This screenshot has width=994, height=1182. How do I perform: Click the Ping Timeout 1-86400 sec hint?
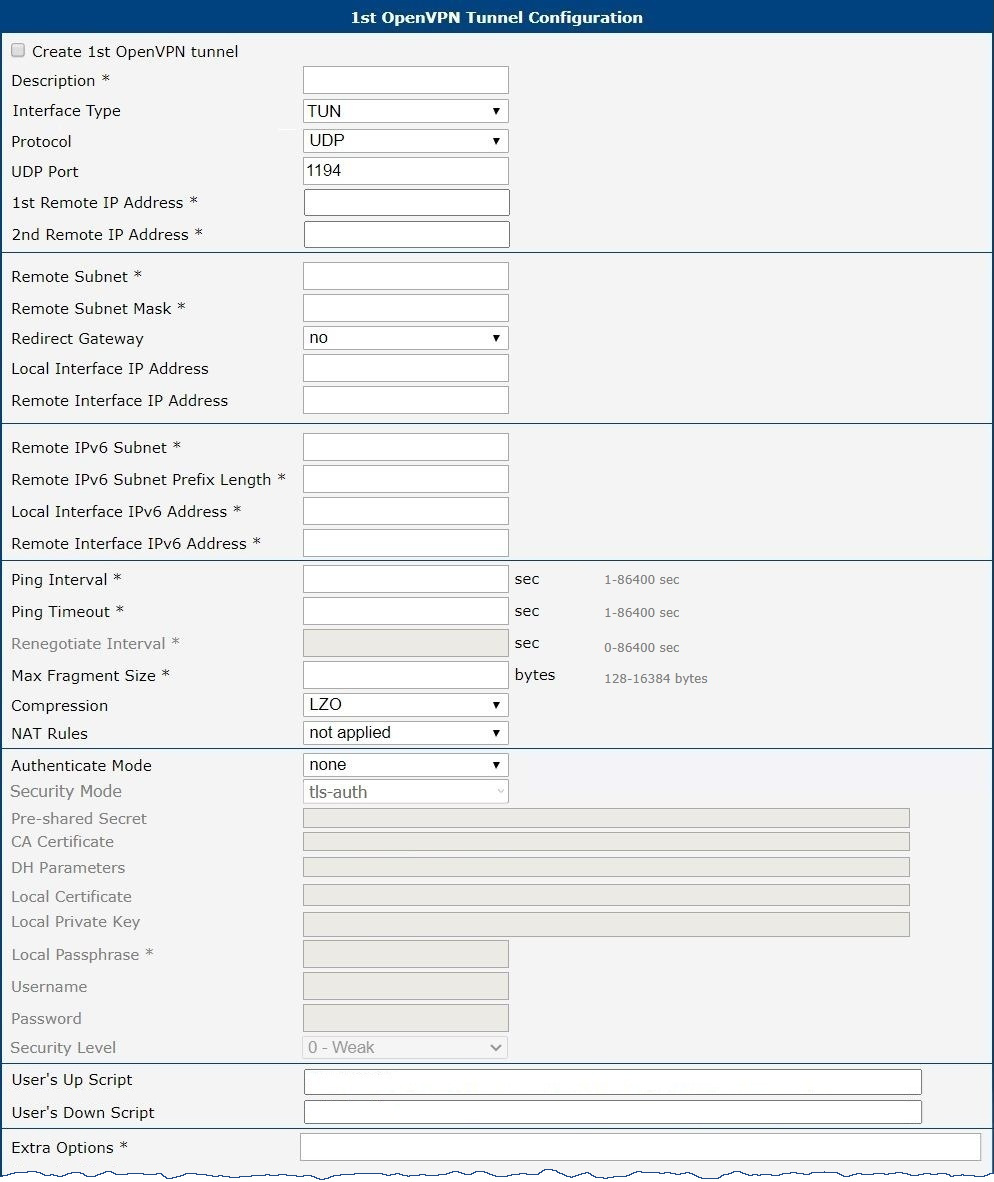(x=641, y=613)
